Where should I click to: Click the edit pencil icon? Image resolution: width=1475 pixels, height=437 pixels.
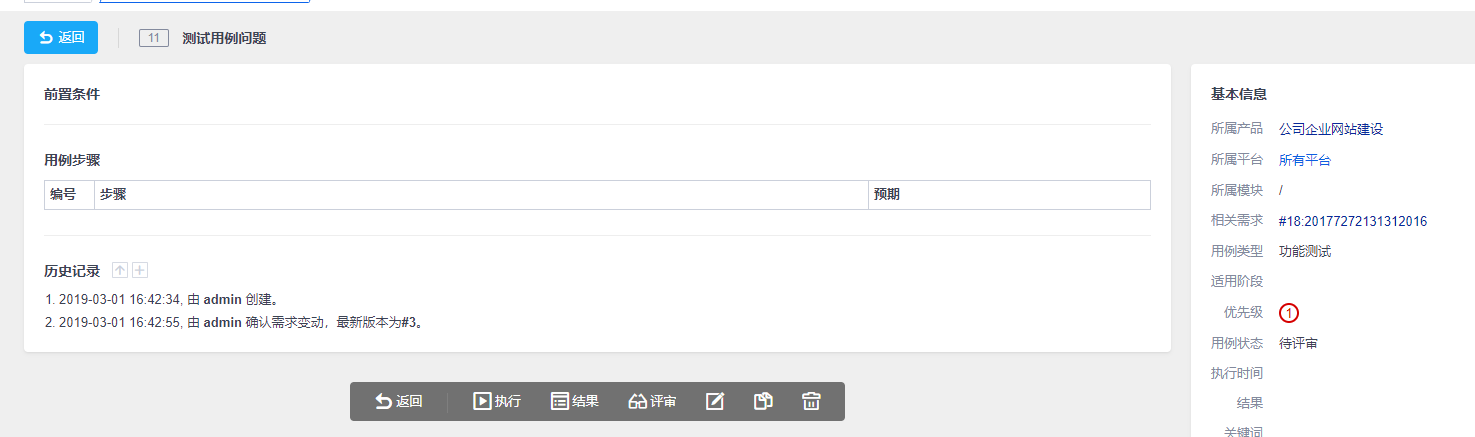pos(715,401)
